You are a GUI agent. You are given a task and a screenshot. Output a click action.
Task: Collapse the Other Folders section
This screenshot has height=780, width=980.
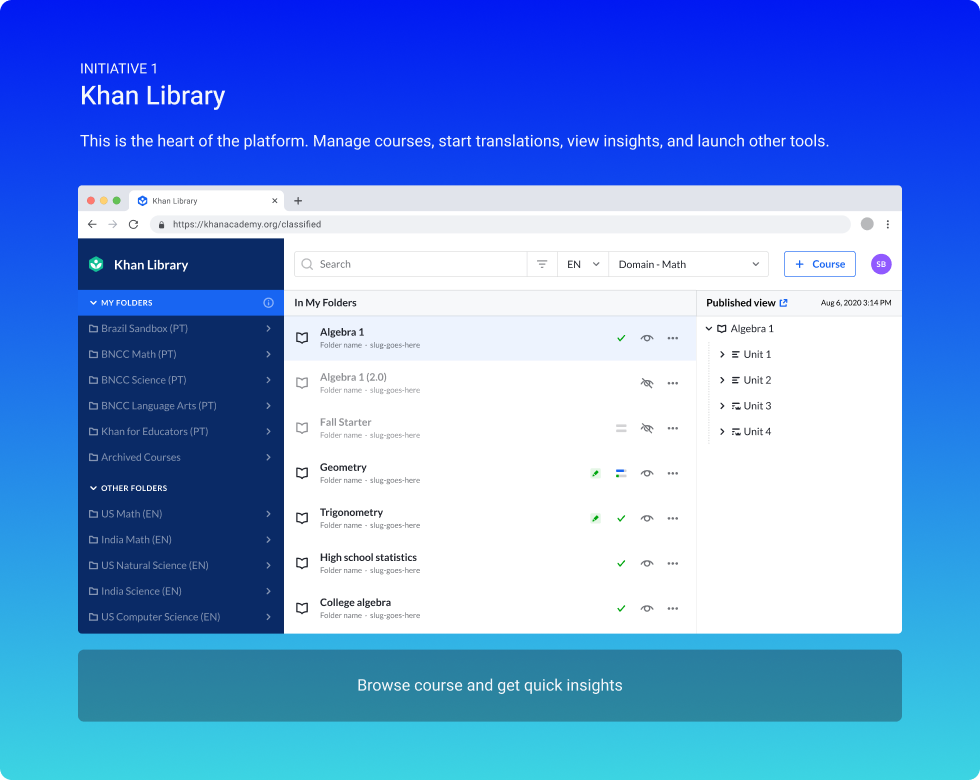coord(93,488)
